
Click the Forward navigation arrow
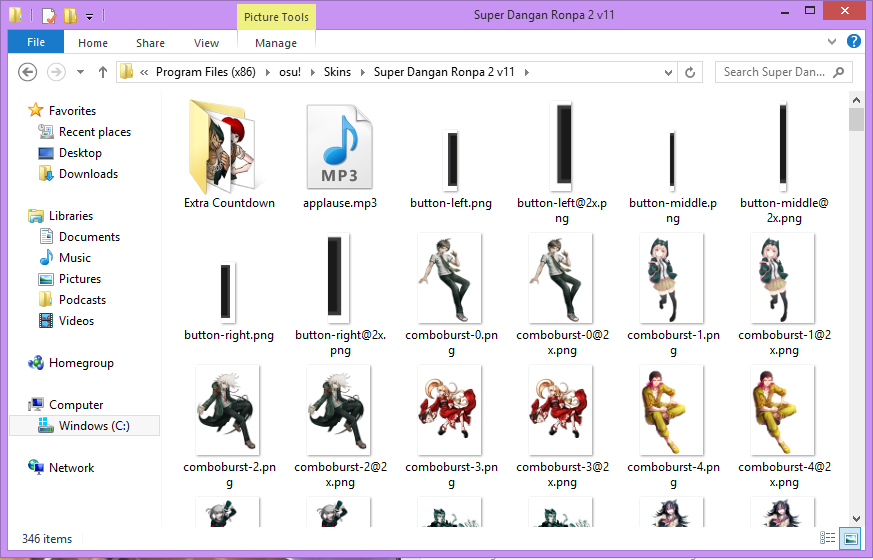point(56,72)
